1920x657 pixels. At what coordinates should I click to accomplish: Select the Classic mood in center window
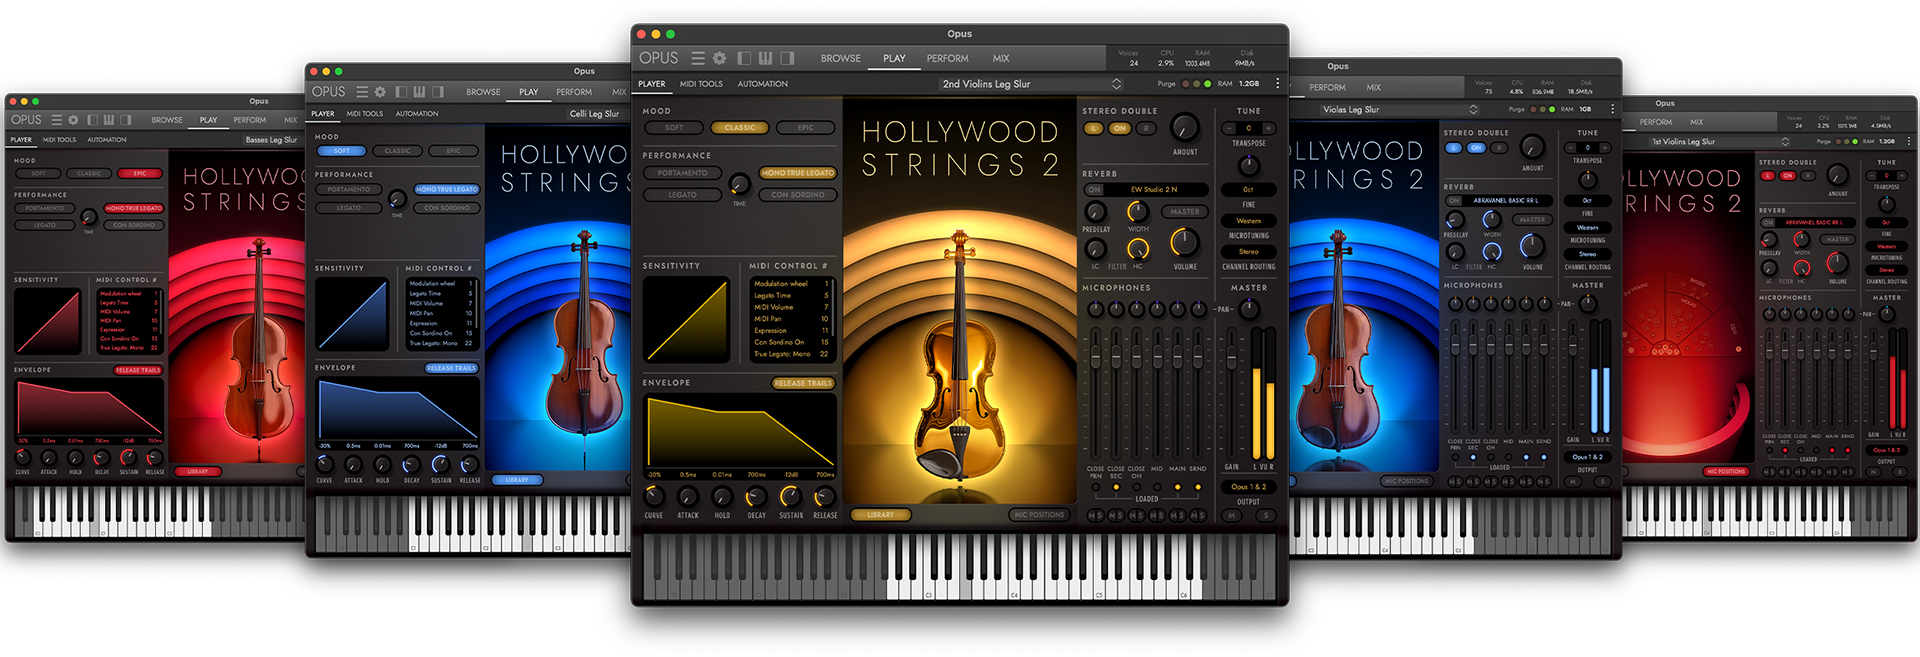740,128
